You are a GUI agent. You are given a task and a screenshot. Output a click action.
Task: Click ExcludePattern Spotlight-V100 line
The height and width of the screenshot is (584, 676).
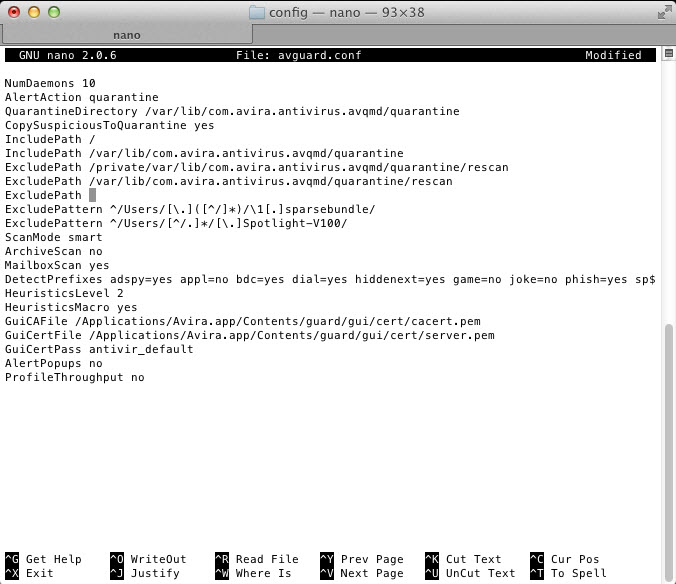pyautogui.click(x=176, y=223)
